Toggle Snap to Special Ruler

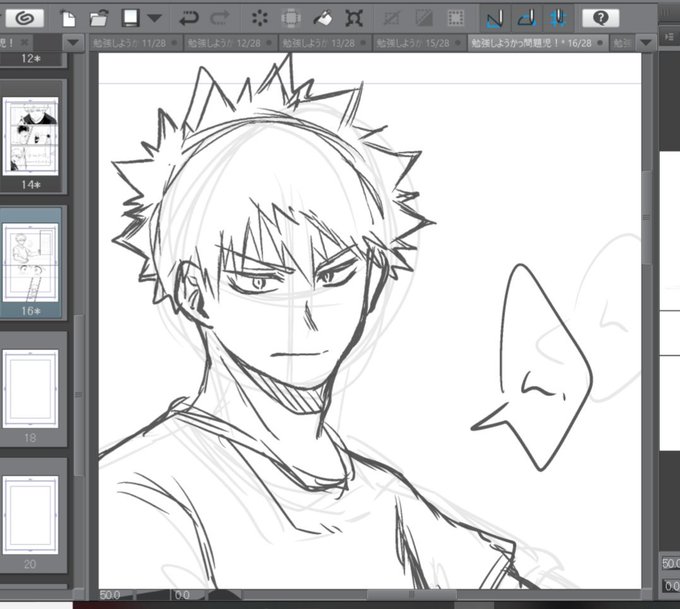click(x=526, y=19)
